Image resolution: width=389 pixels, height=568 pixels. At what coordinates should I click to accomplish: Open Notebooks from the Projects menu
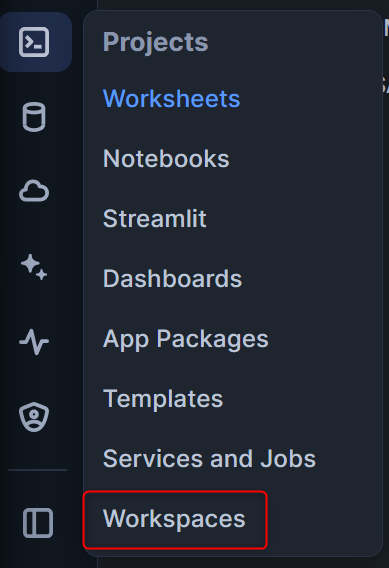pos(166,159)
